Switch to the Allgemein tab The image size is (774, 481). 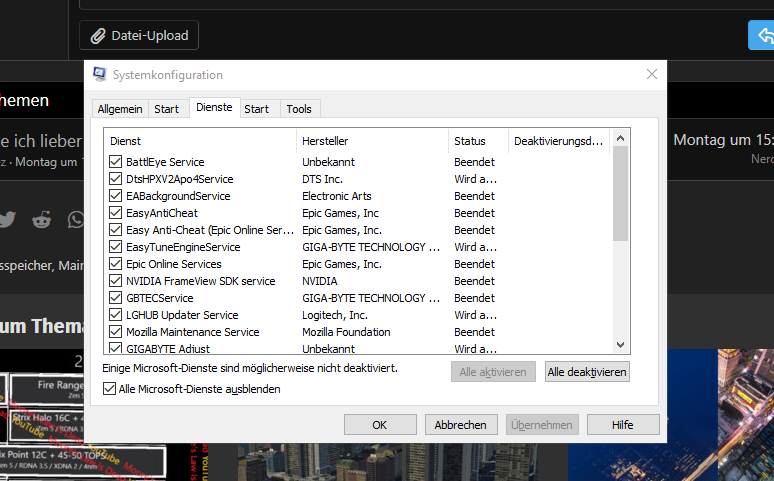pyautogui.click(x=120, y=109)
